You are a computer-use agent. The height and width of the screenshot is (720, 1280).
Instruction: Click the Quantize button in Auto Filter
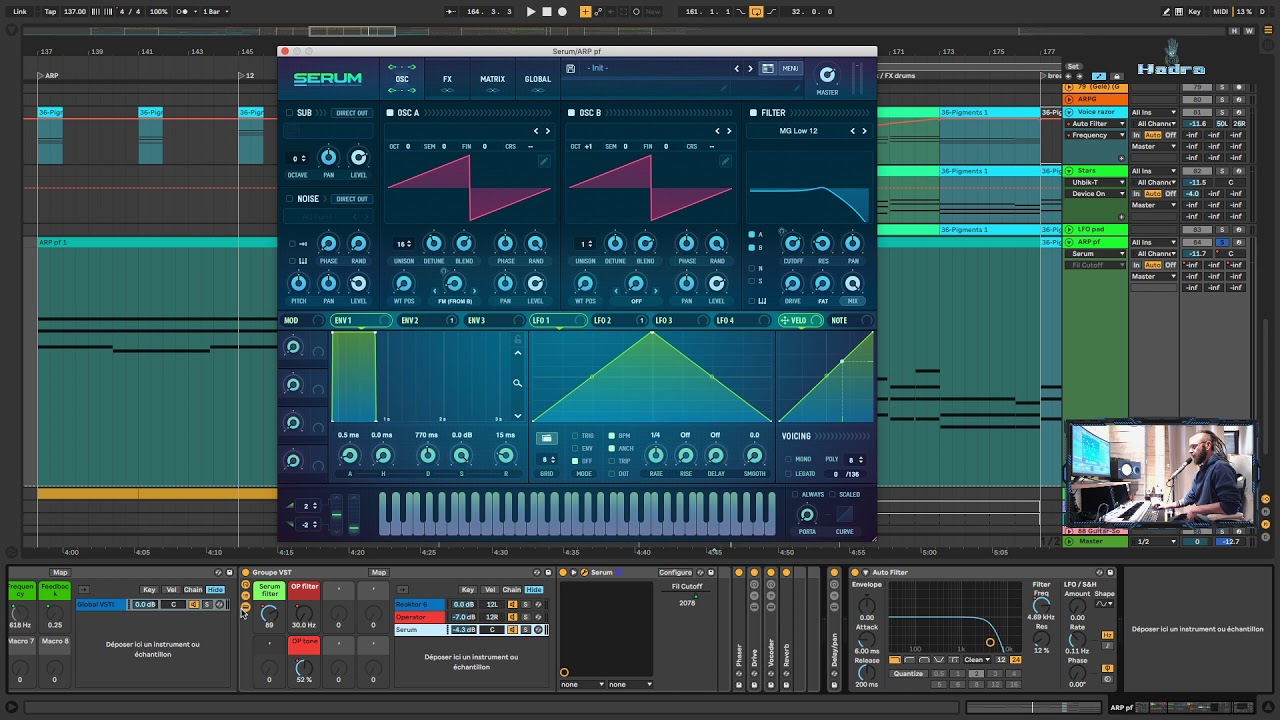(908, 673)
